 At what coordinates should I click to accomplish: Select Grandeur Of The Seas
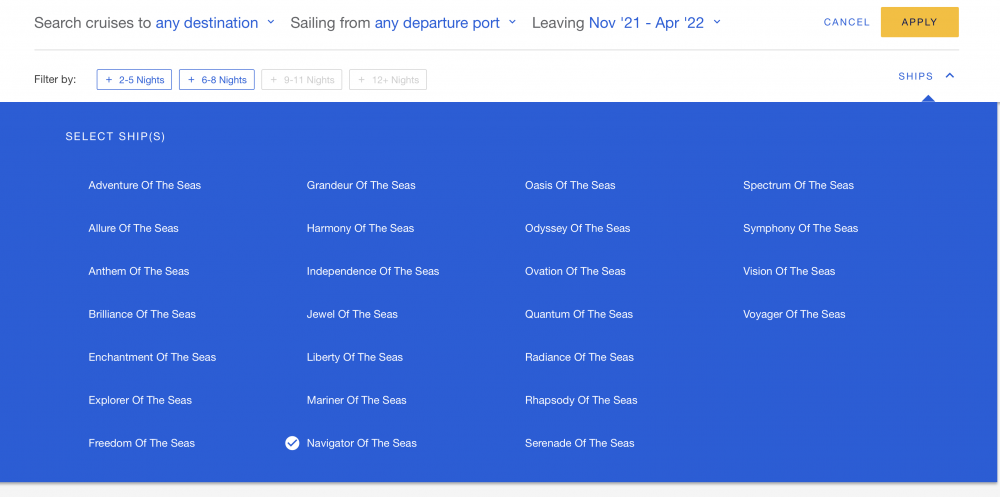pyautogui.click(x=361, y=186)
